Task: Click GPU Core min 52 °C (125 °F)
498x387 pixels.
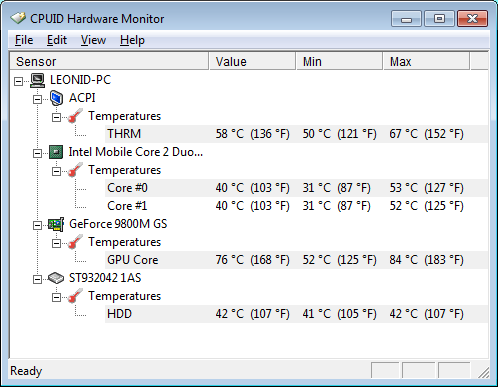Action: [339, 260]
